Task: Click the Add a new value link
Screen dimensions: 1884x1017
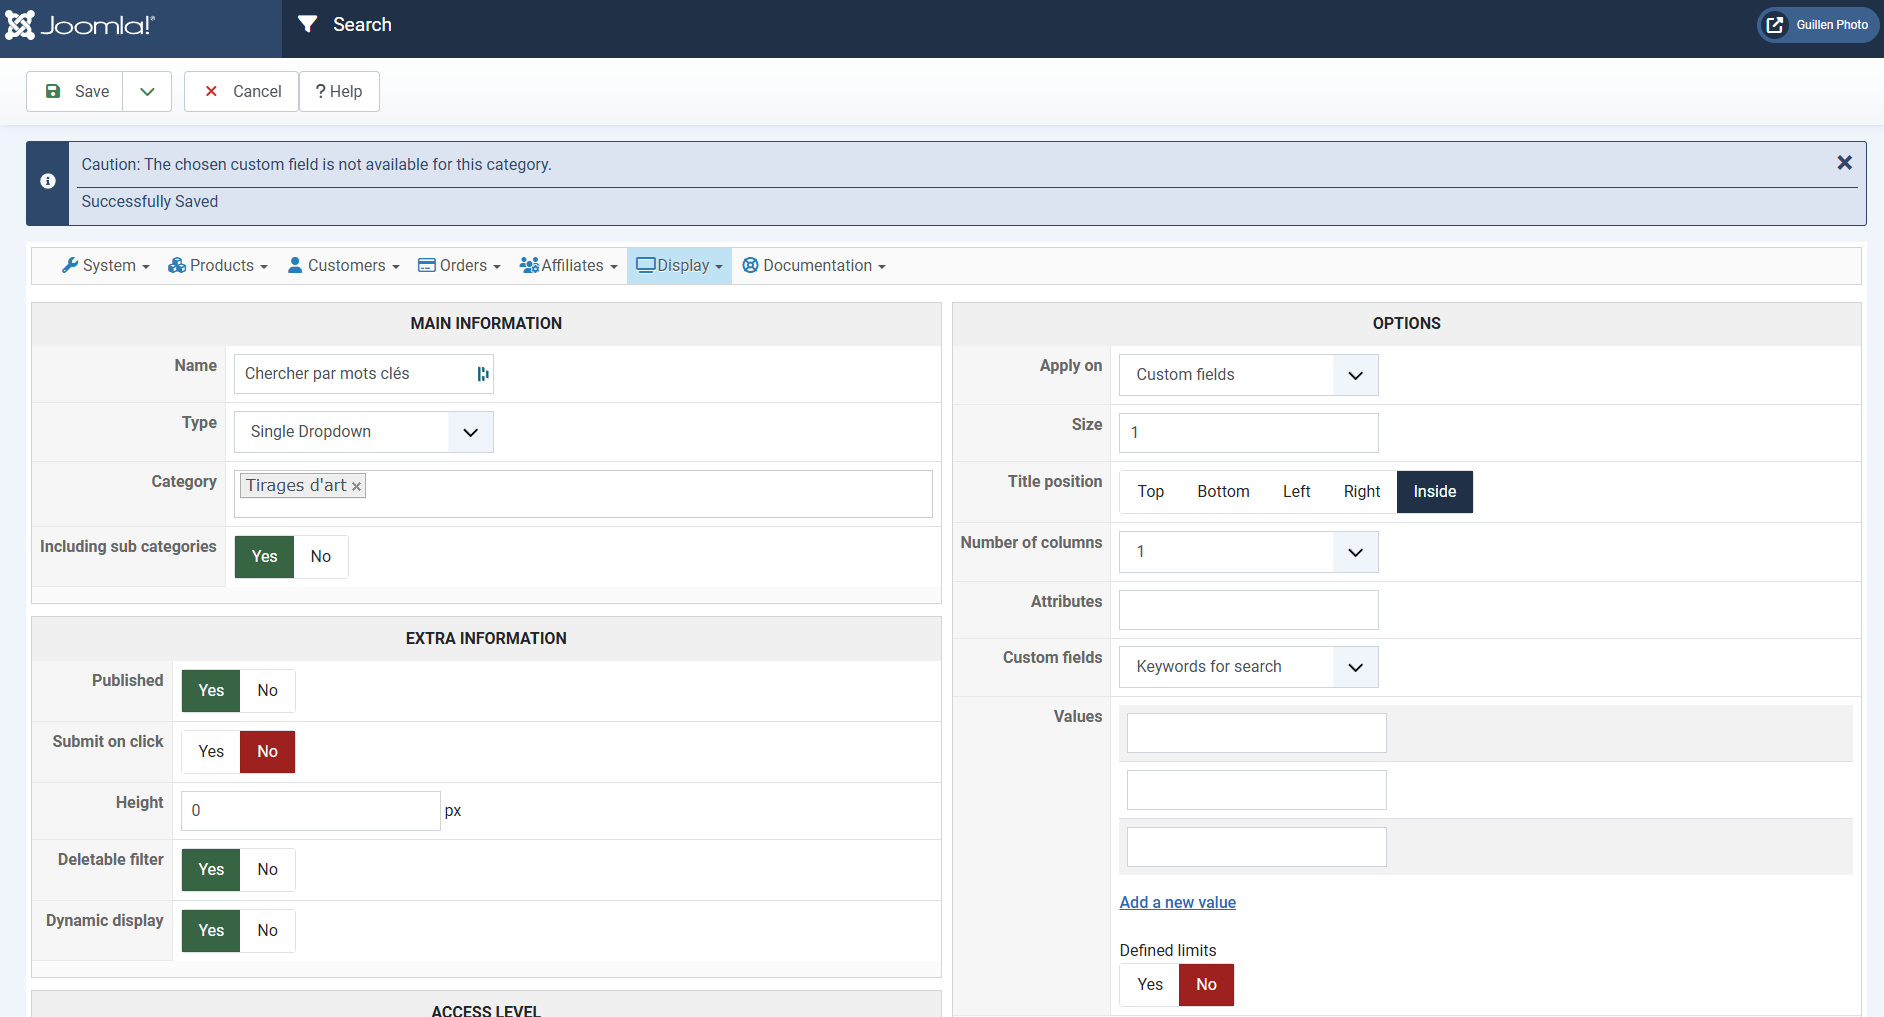Action: point(1178,903)
